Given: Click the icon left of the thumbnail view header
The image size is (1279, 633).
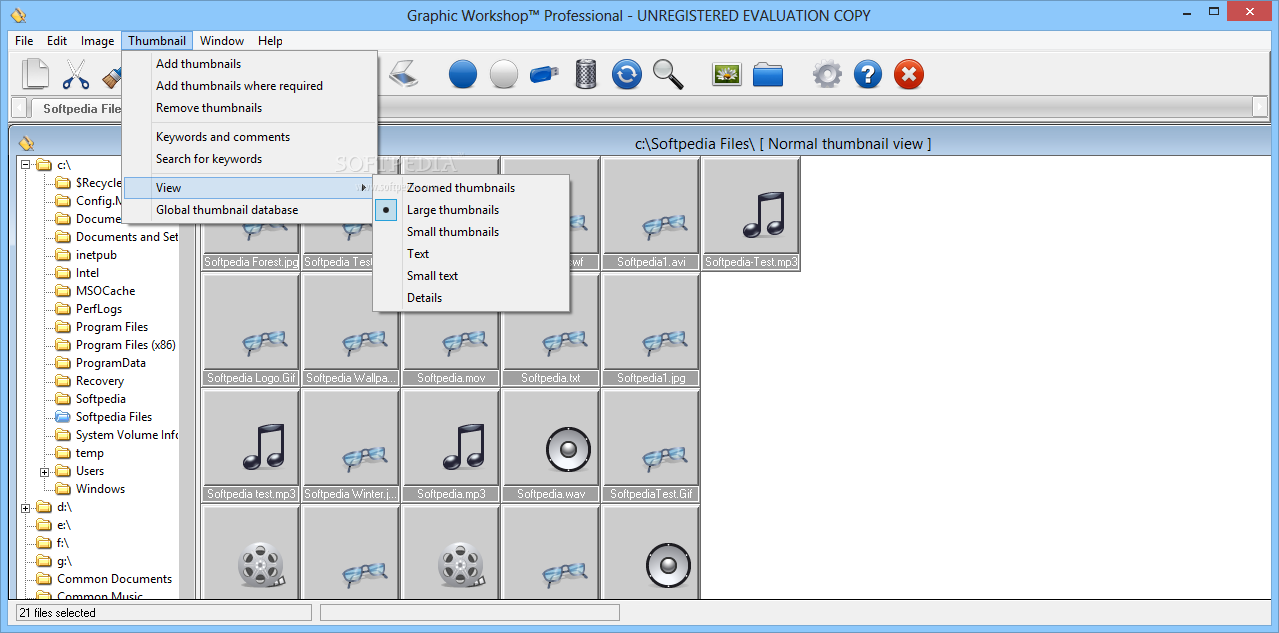Looking at the screenshot, I should coord(26,143).
